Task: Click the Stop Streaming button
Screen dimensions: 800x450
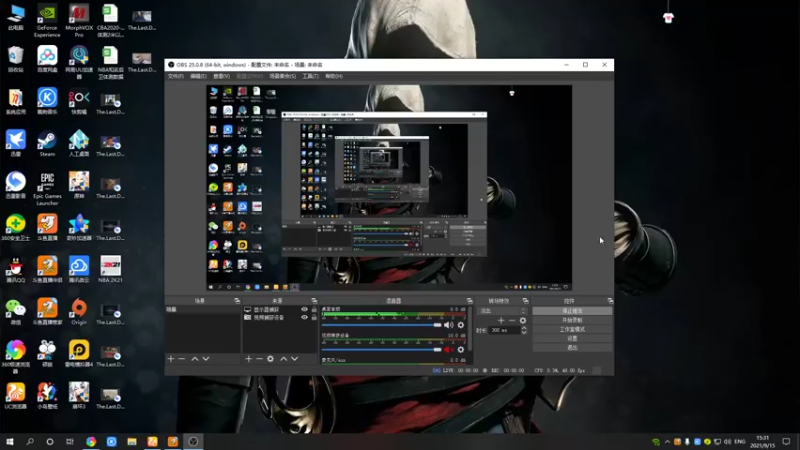Action: (x=572, y=311)
